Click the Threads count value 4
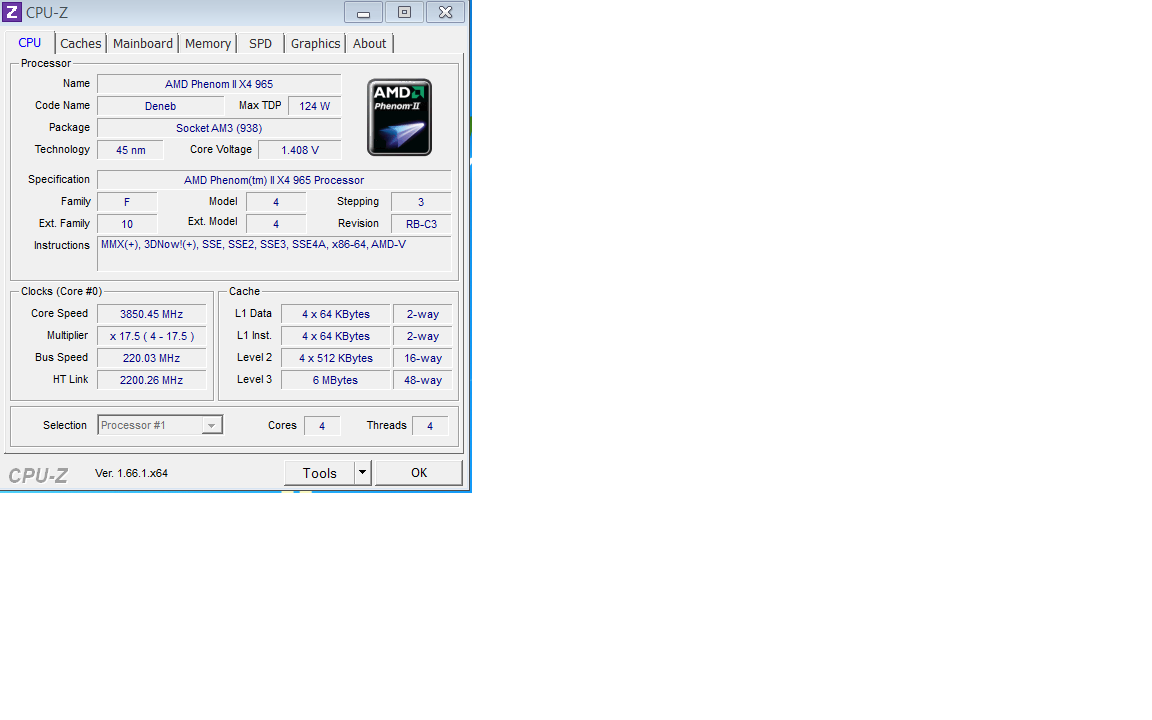The width and height of the screenshot is (1152, 720). coord(430,426)
